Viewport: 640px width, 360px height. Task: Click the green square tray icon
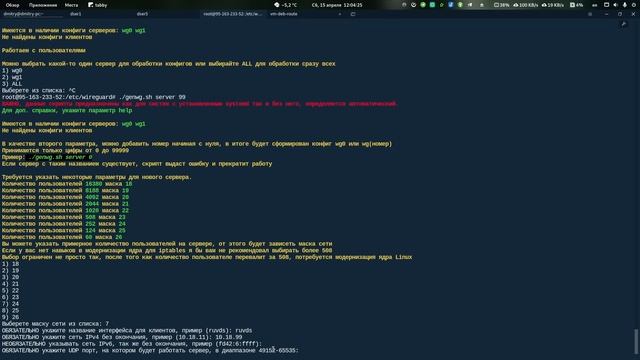coord(432,5)
